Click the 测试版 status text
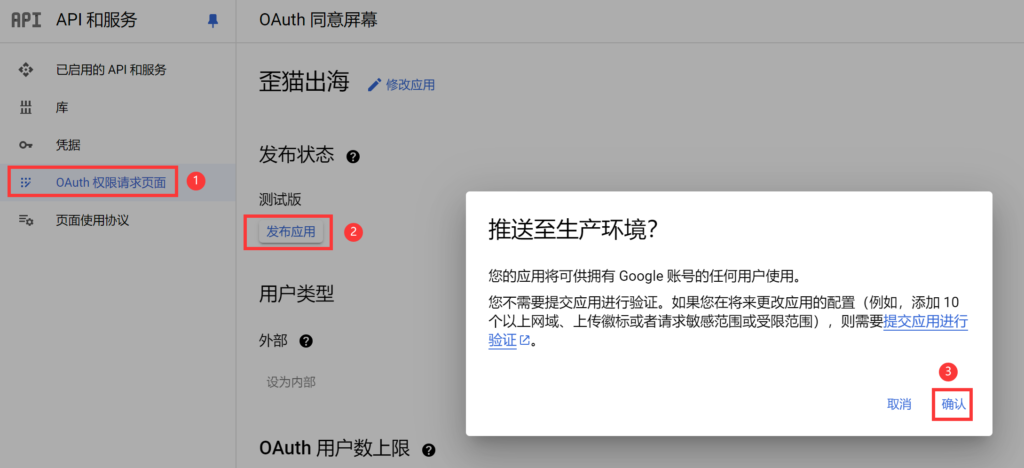Screen dimensions: 1024x468 click(280, 199)
